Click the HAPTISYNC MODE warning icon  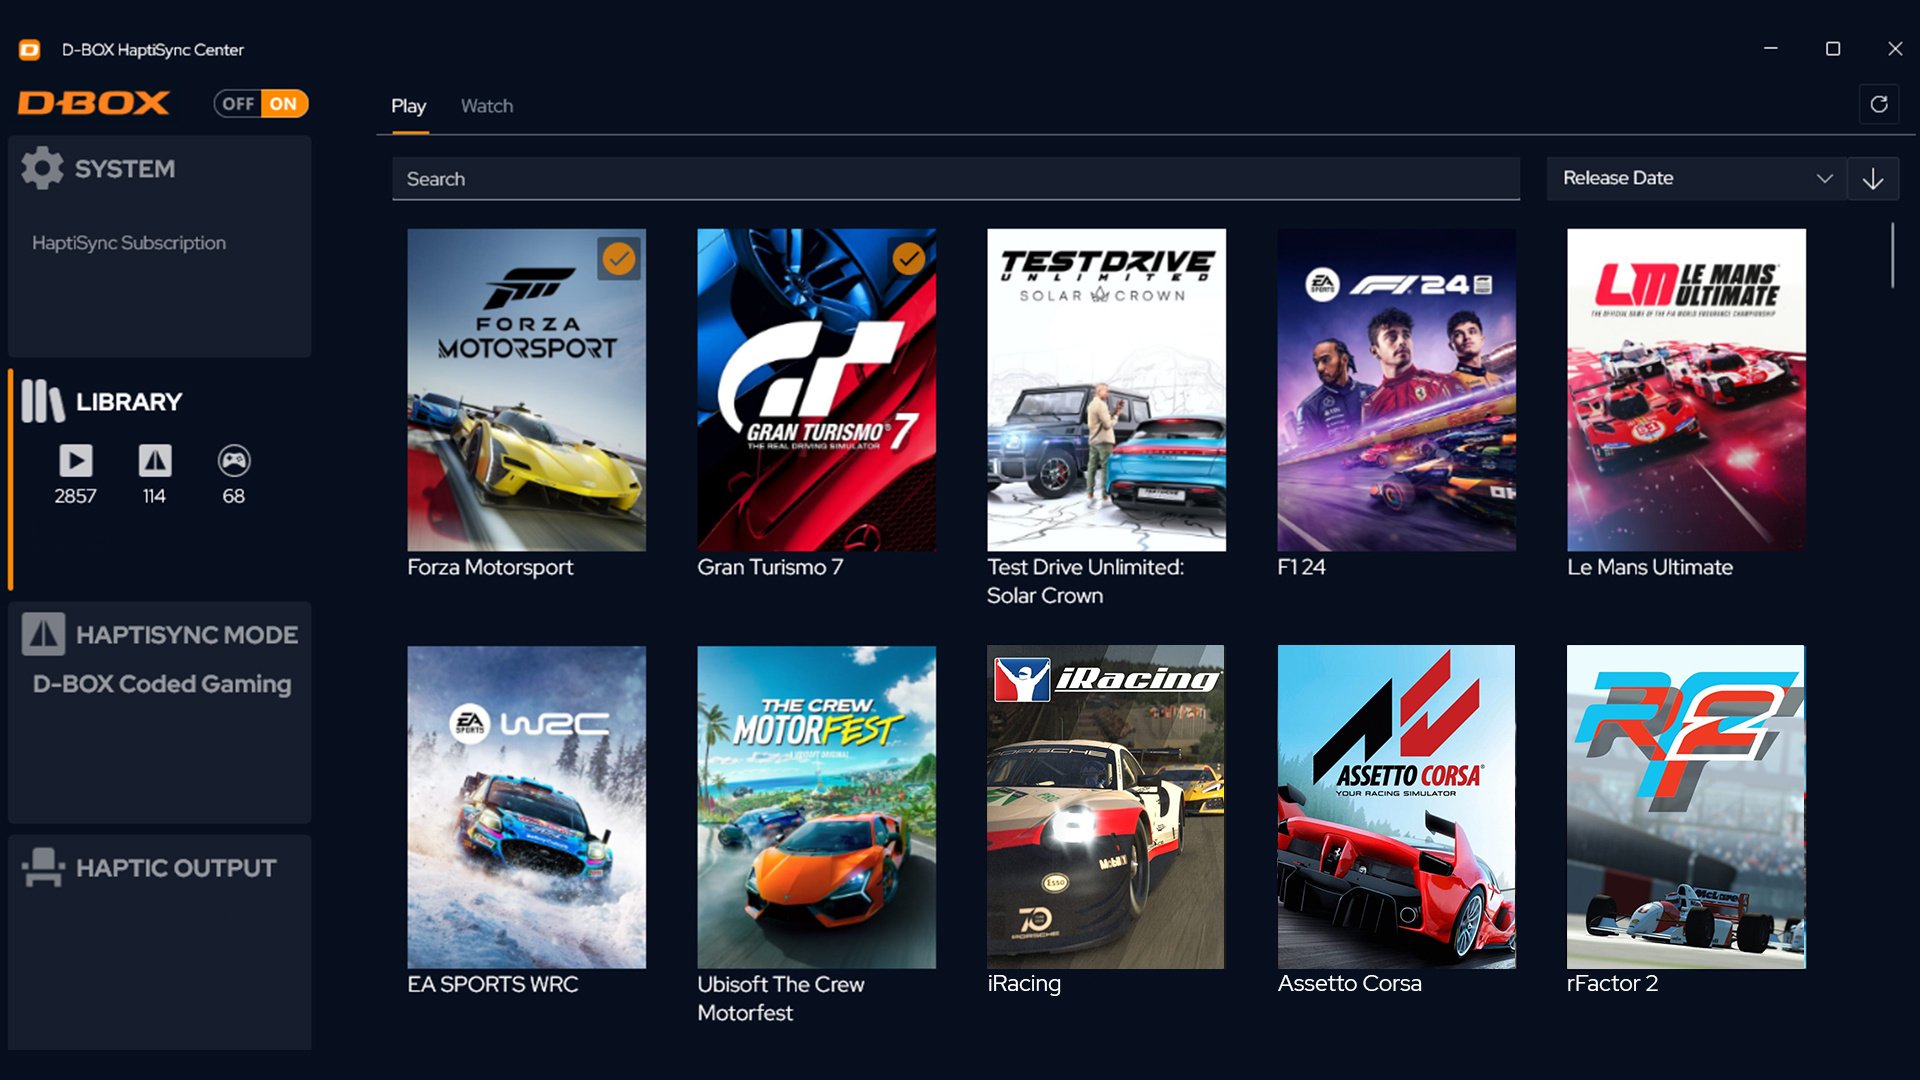(x=42, y=634)
